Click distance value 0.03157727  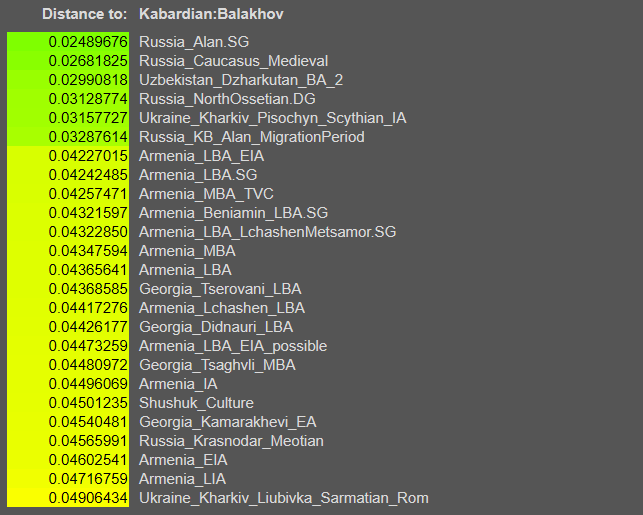pos(88,118)
